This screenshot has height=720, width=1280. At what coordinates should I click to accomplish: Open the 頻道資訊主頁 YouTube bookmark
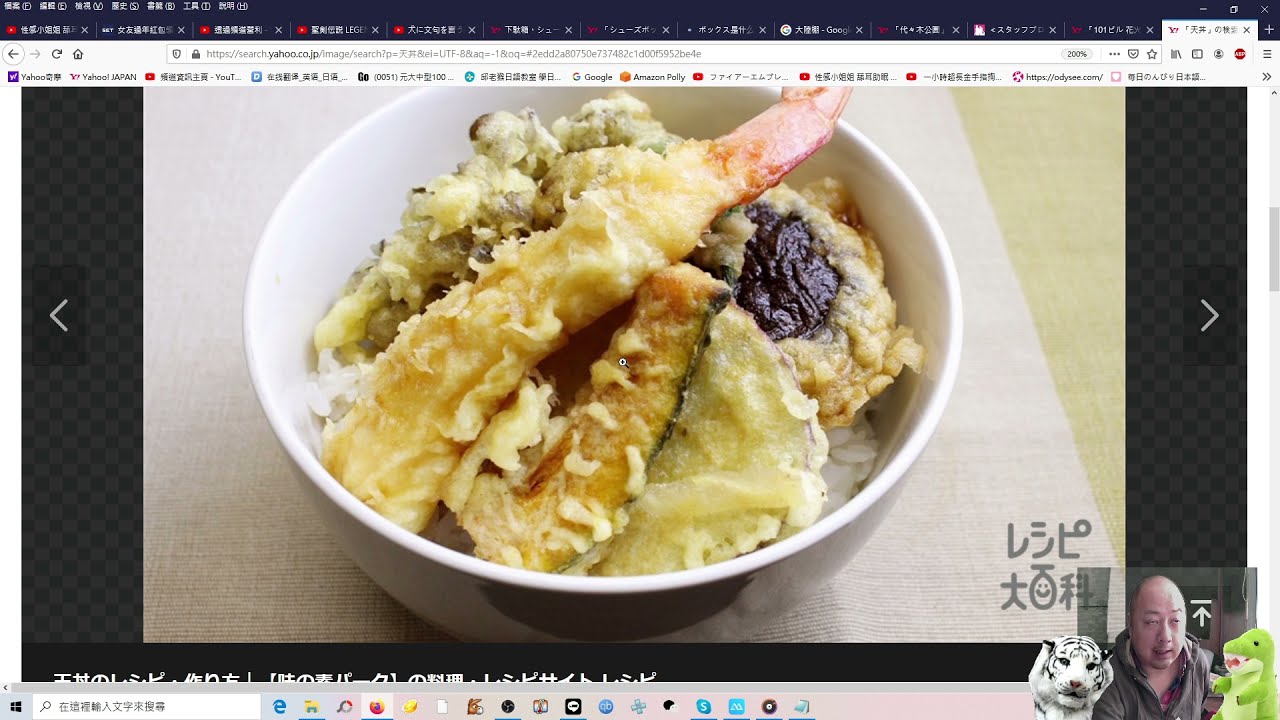point(194,77)
